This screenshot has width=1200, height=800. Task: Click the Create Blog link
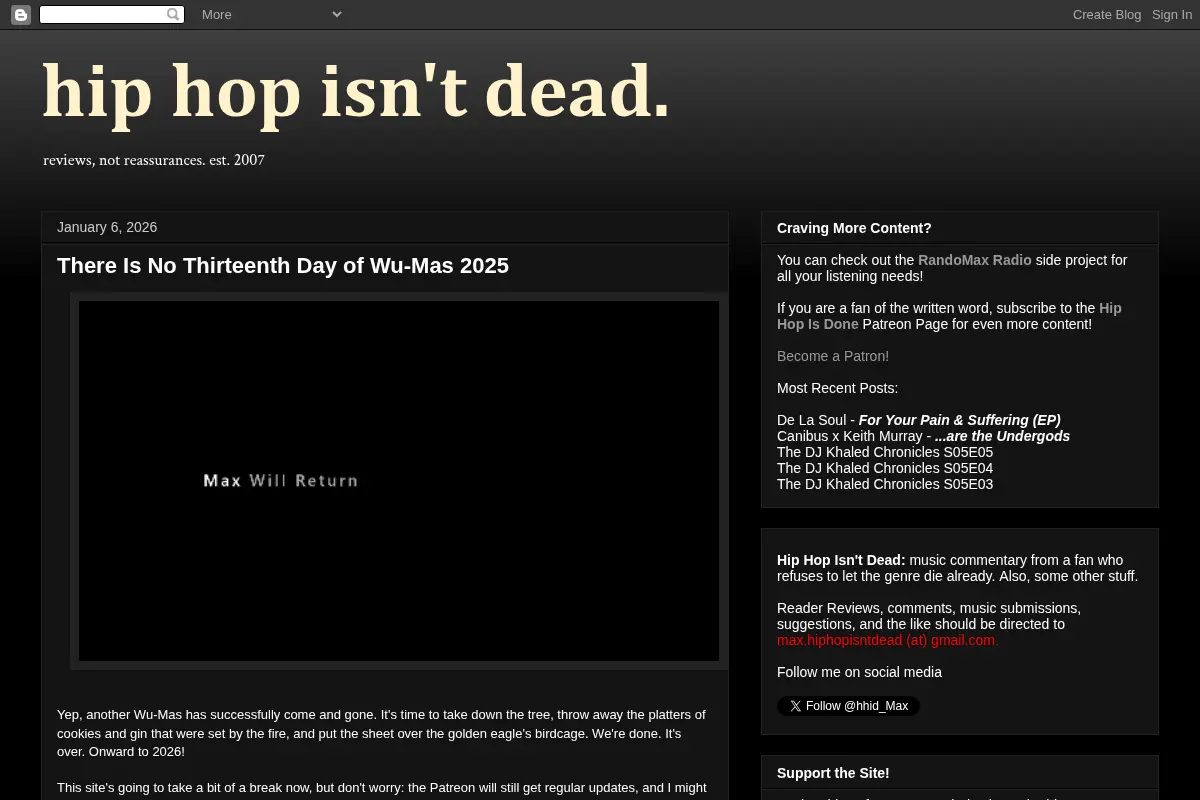(1107, 14)
